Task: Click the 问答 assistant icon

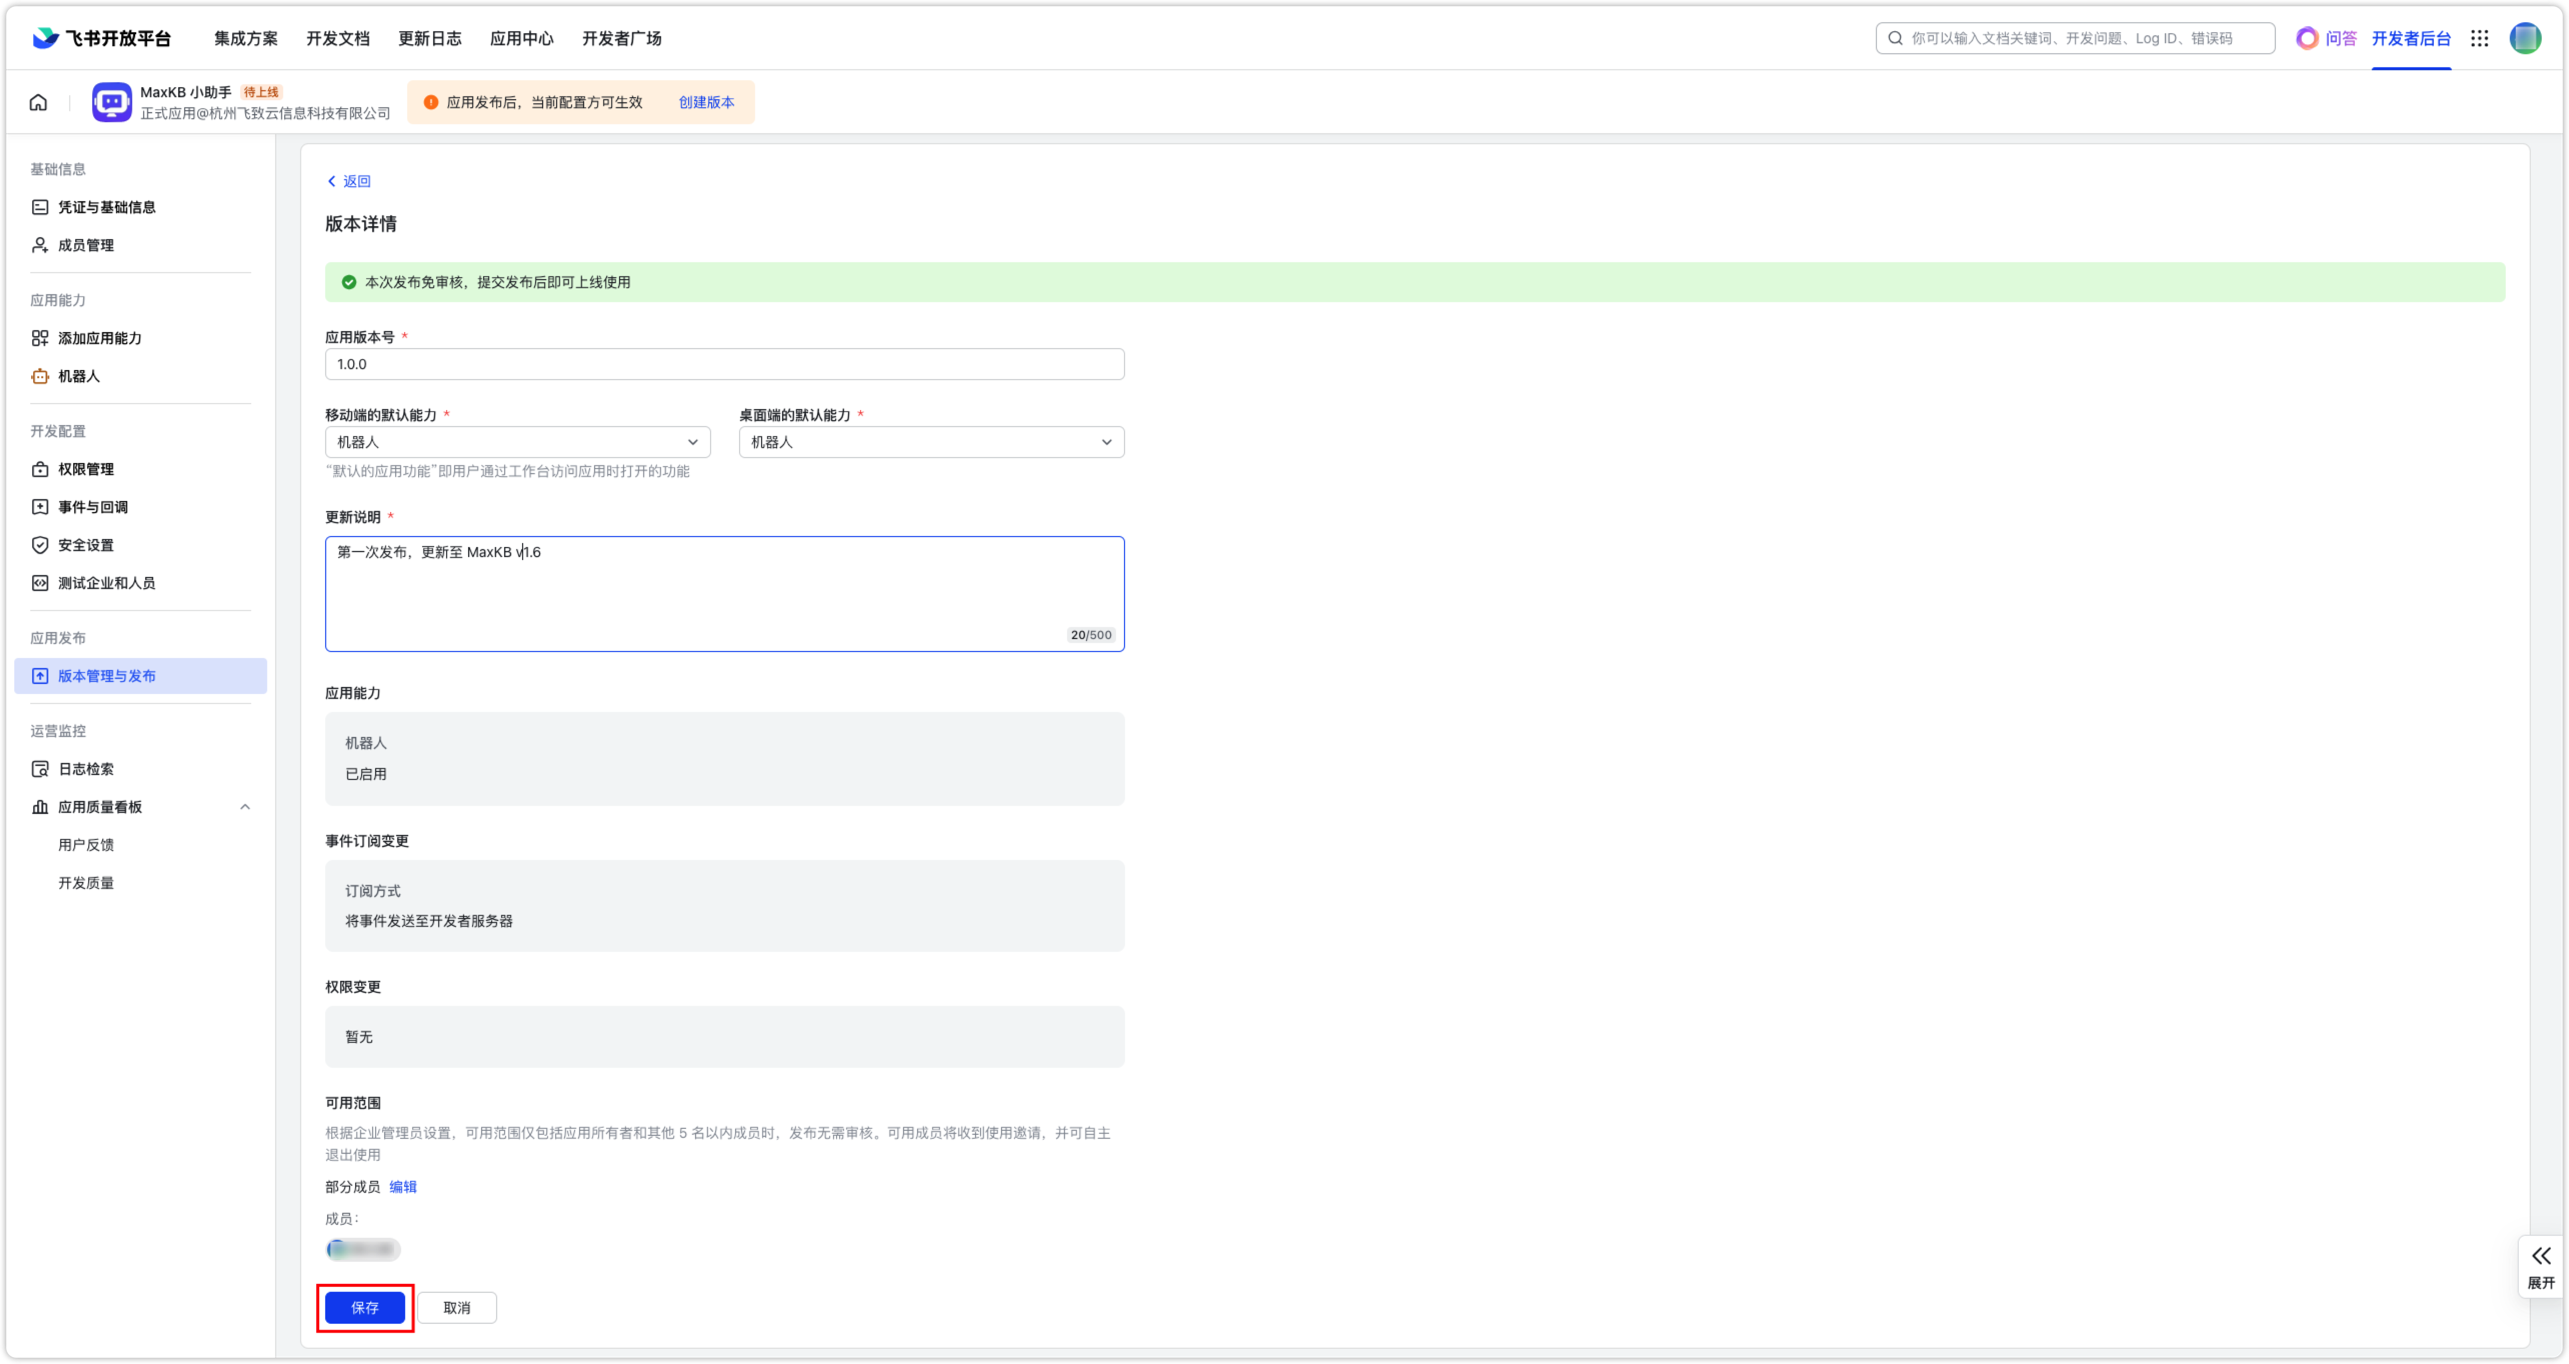Action: pos(2307,38)
